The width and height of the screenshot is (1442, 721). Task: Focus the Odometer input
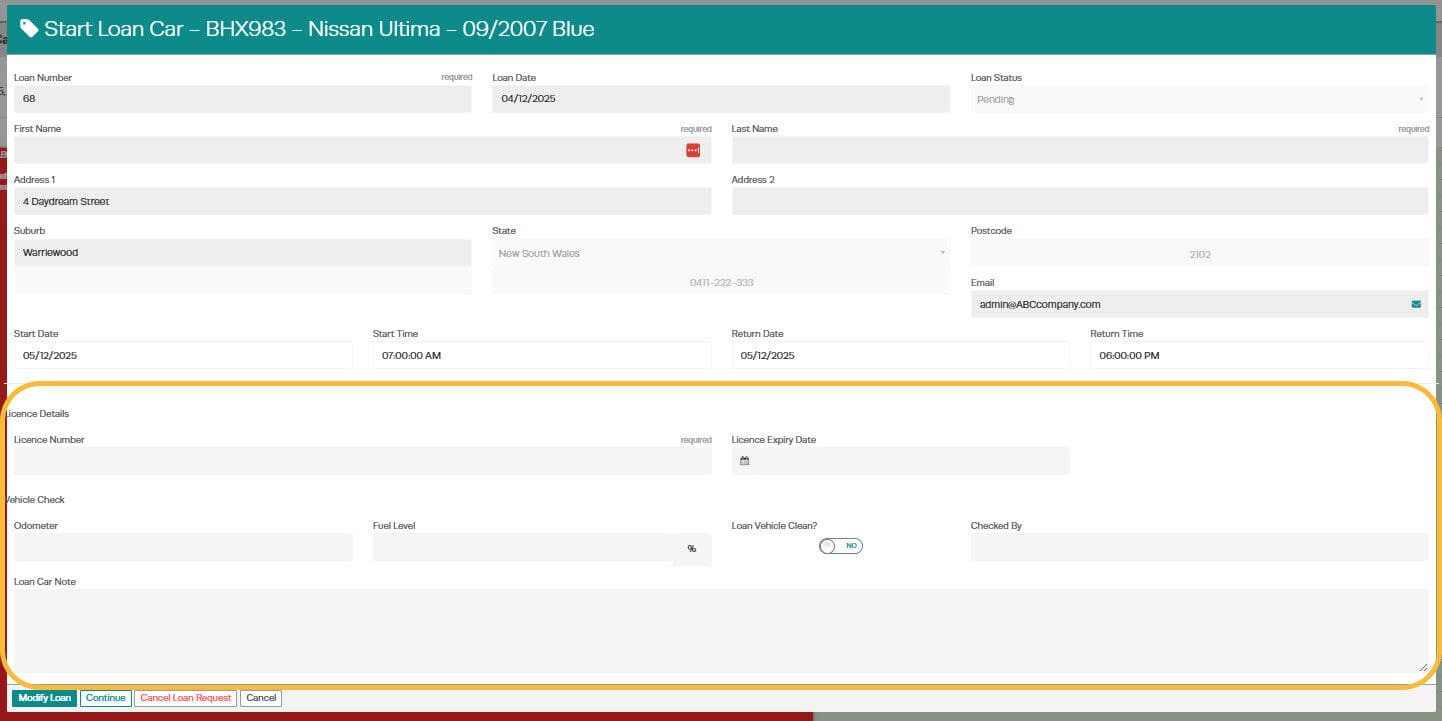183,547
